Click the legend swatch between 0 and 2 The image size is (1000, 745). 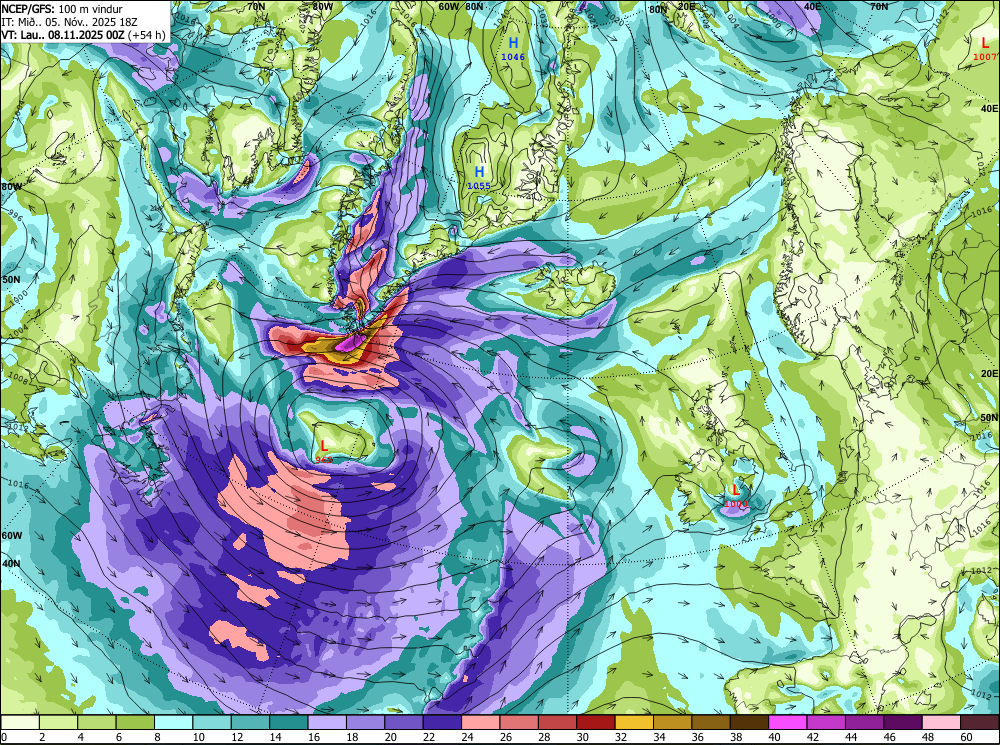pyautogui.click(x=20, y=722)
